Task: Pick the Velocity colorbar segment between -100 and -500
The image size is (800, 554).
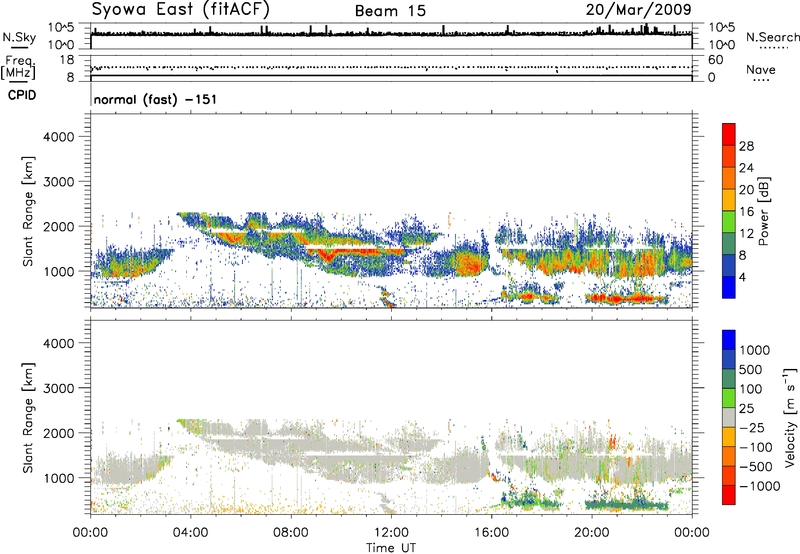Action: click(x=729, y=456)
